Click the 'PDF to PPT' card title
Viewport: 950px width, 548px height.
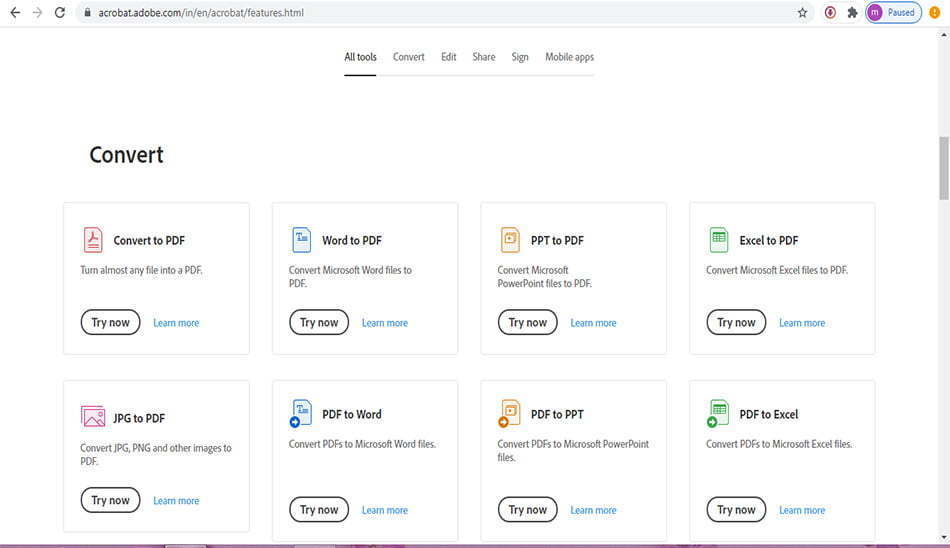pyautogui.click(x=557, y=415)
